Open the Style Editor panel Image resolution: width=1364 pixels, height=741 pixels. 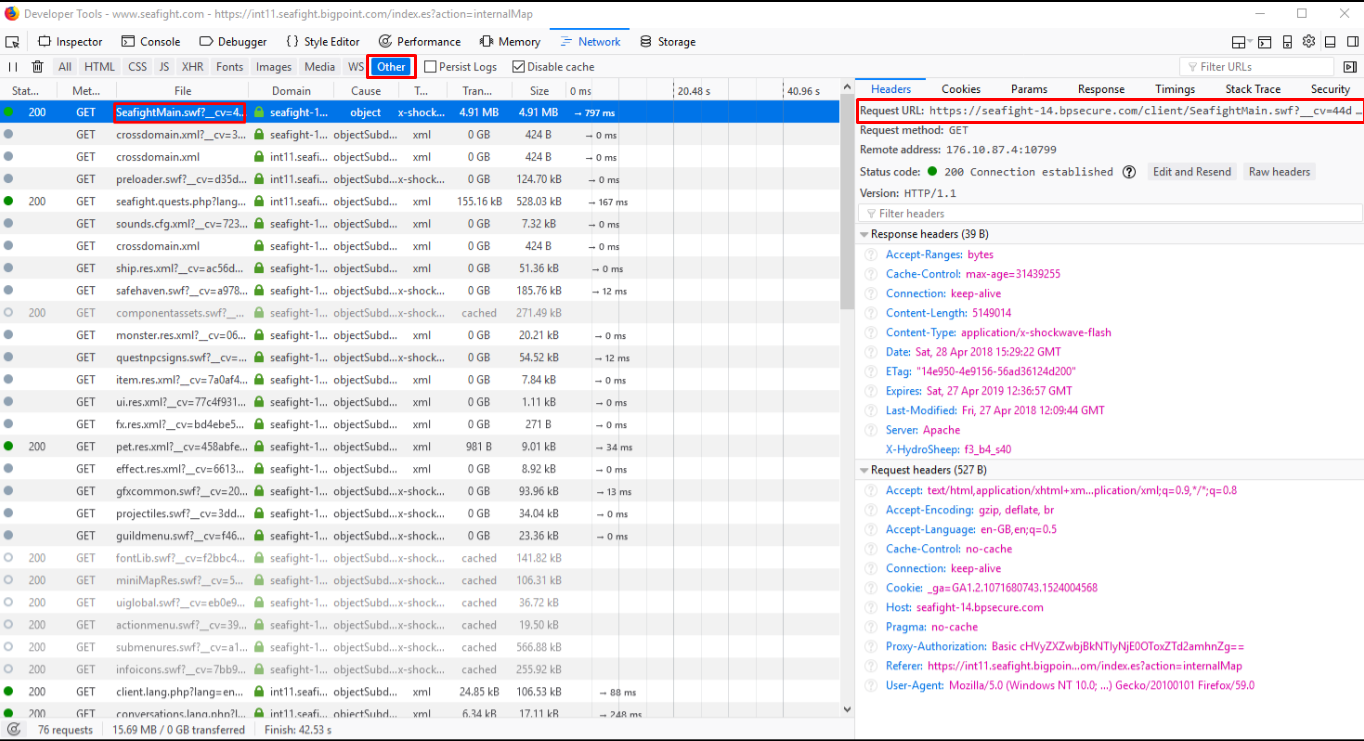tap(322, 42)
